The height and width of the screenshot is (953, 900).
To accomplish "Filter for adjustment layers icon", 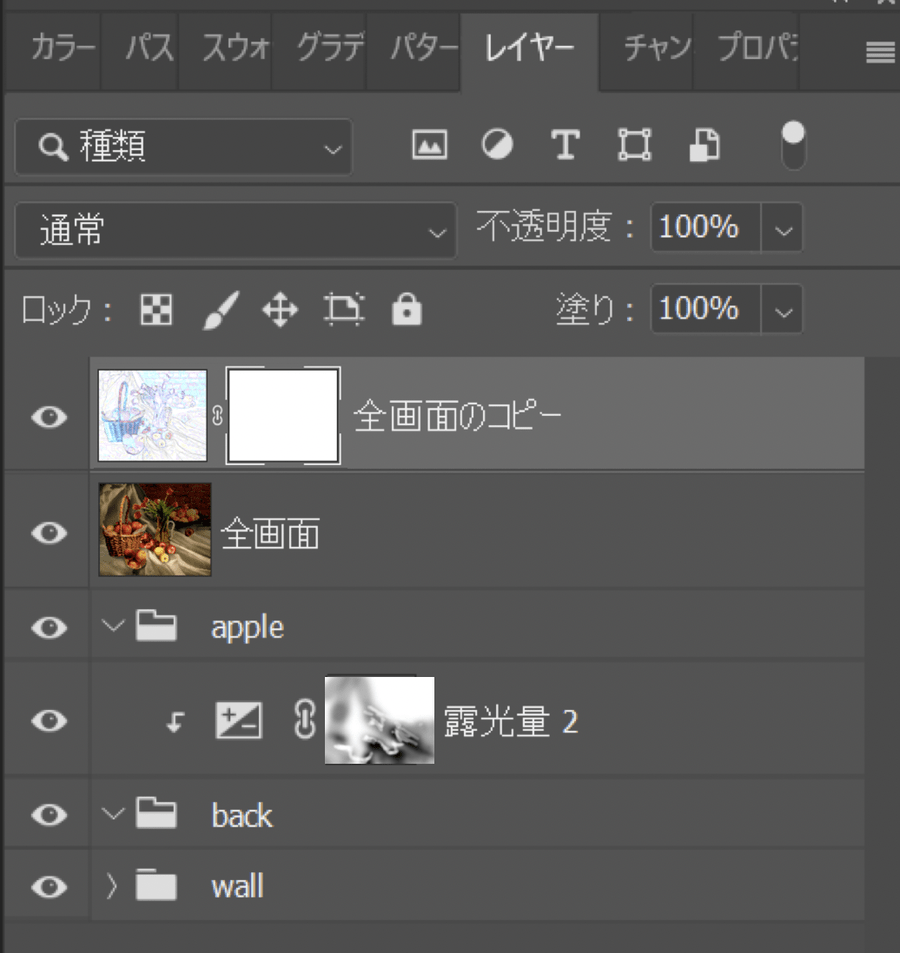I will point(497,145).
